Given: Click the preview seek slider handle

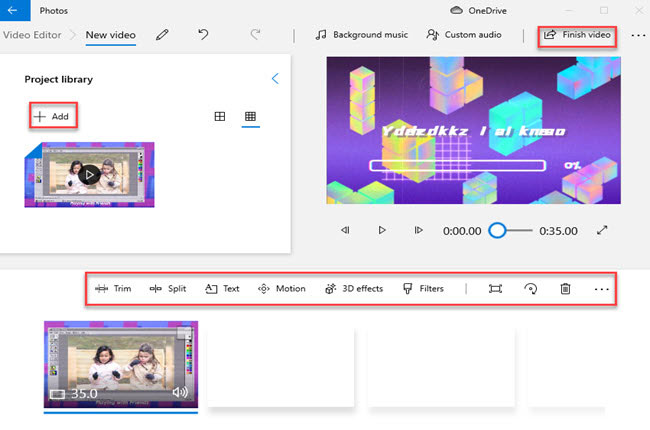Looking at the screenshot, I should [x=497, y=231].
